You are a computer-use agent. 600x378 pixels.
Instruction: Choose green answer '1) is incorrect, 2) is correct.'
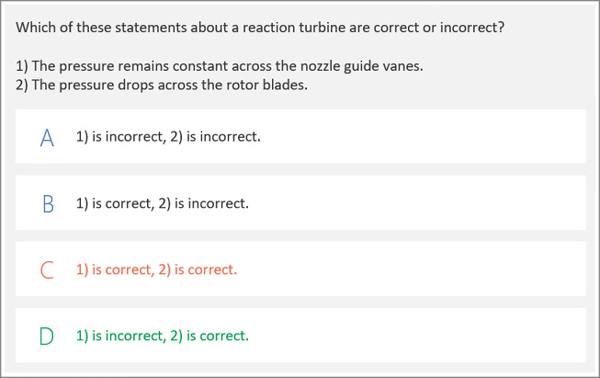coord(162,336)
